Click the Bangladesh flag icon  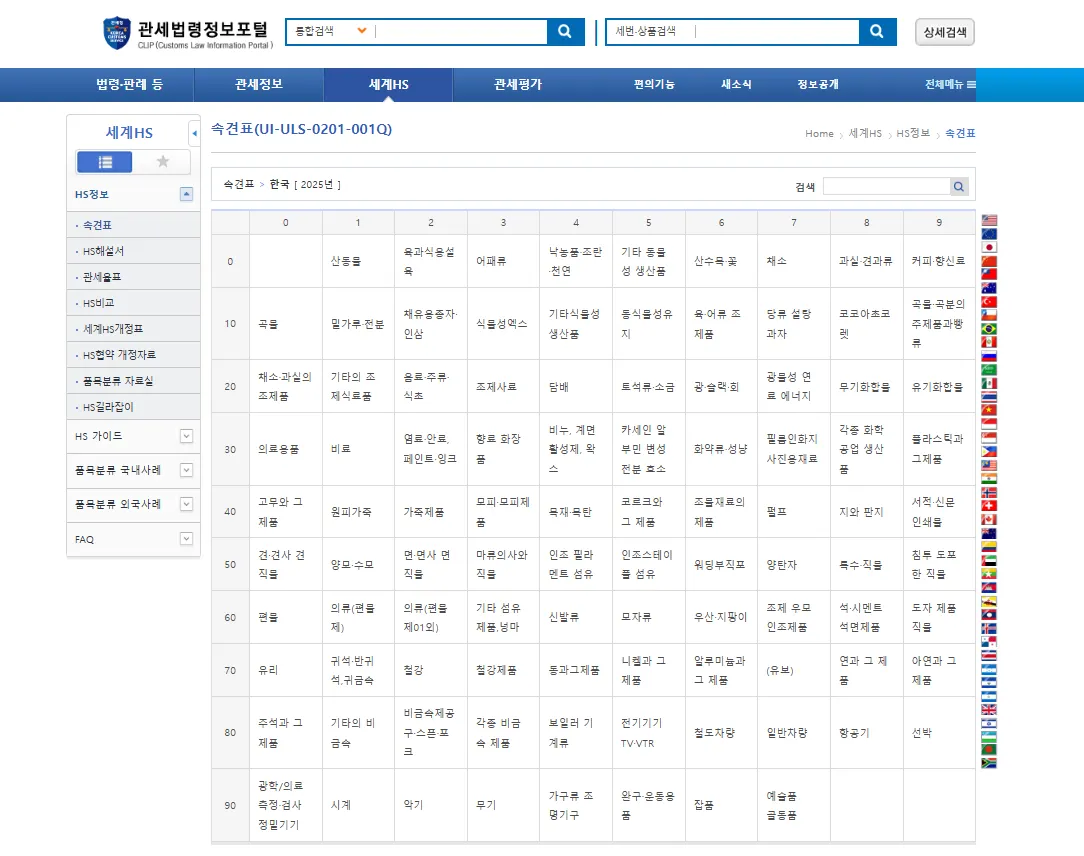[989, 750]
